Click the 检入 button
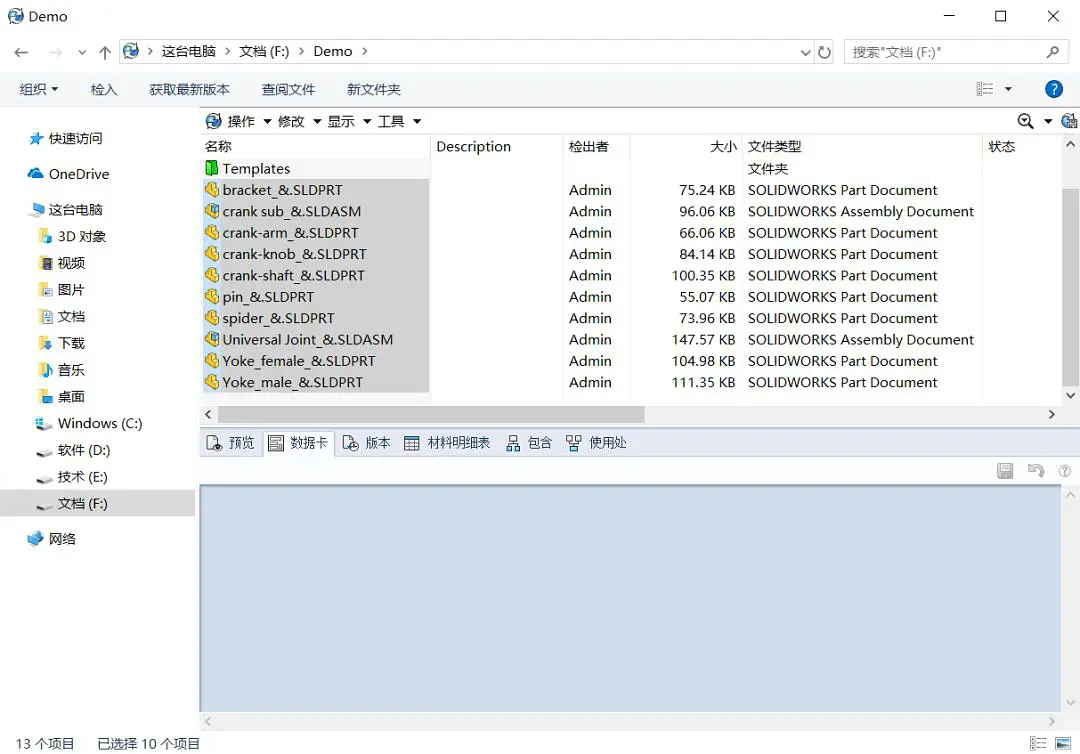The image size is (1080, 754). coord(104,89)
